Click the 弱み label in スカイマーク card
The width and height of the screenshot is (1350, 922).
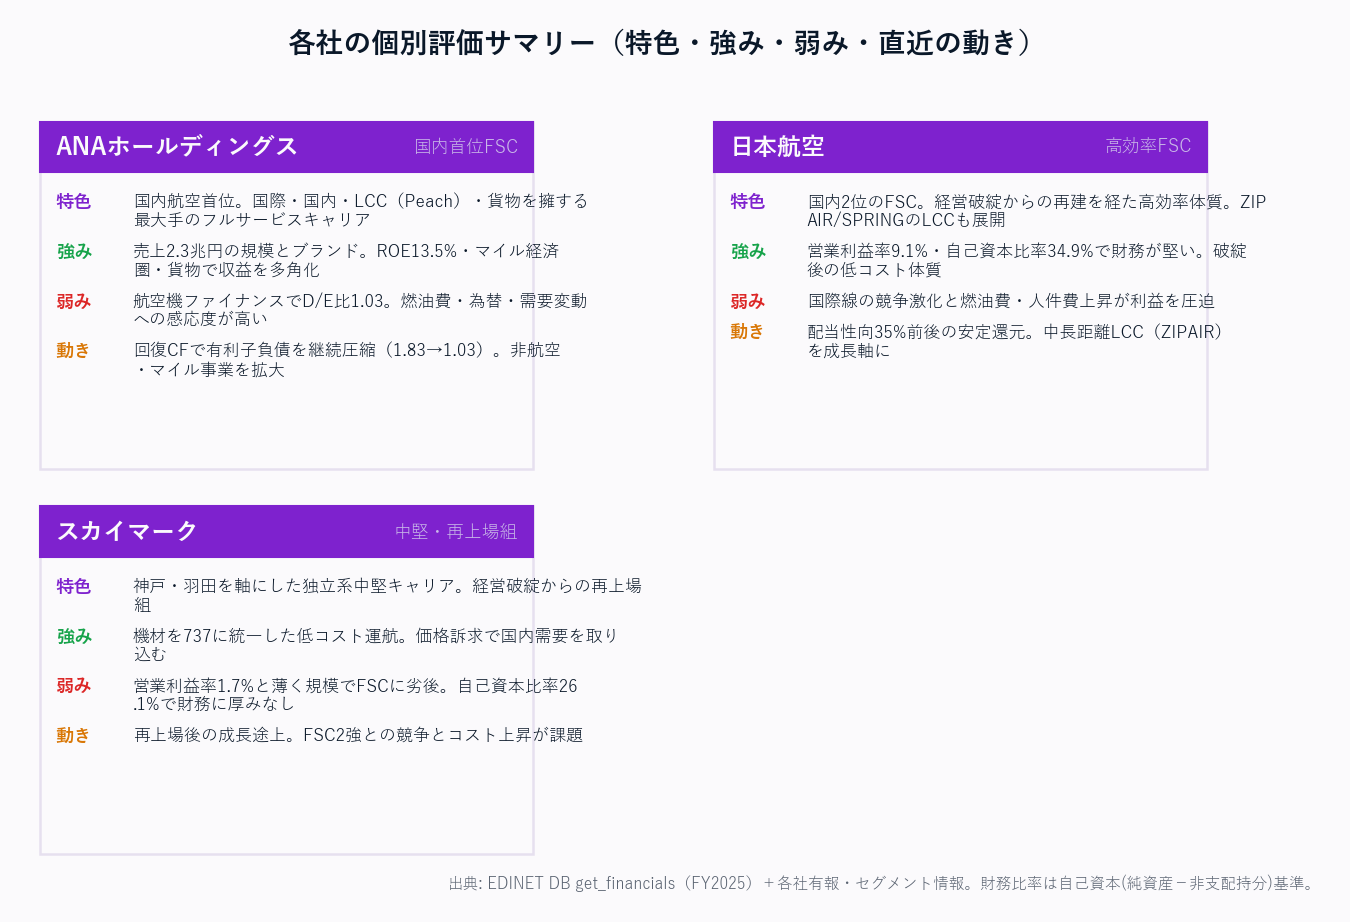coord(74,685)
